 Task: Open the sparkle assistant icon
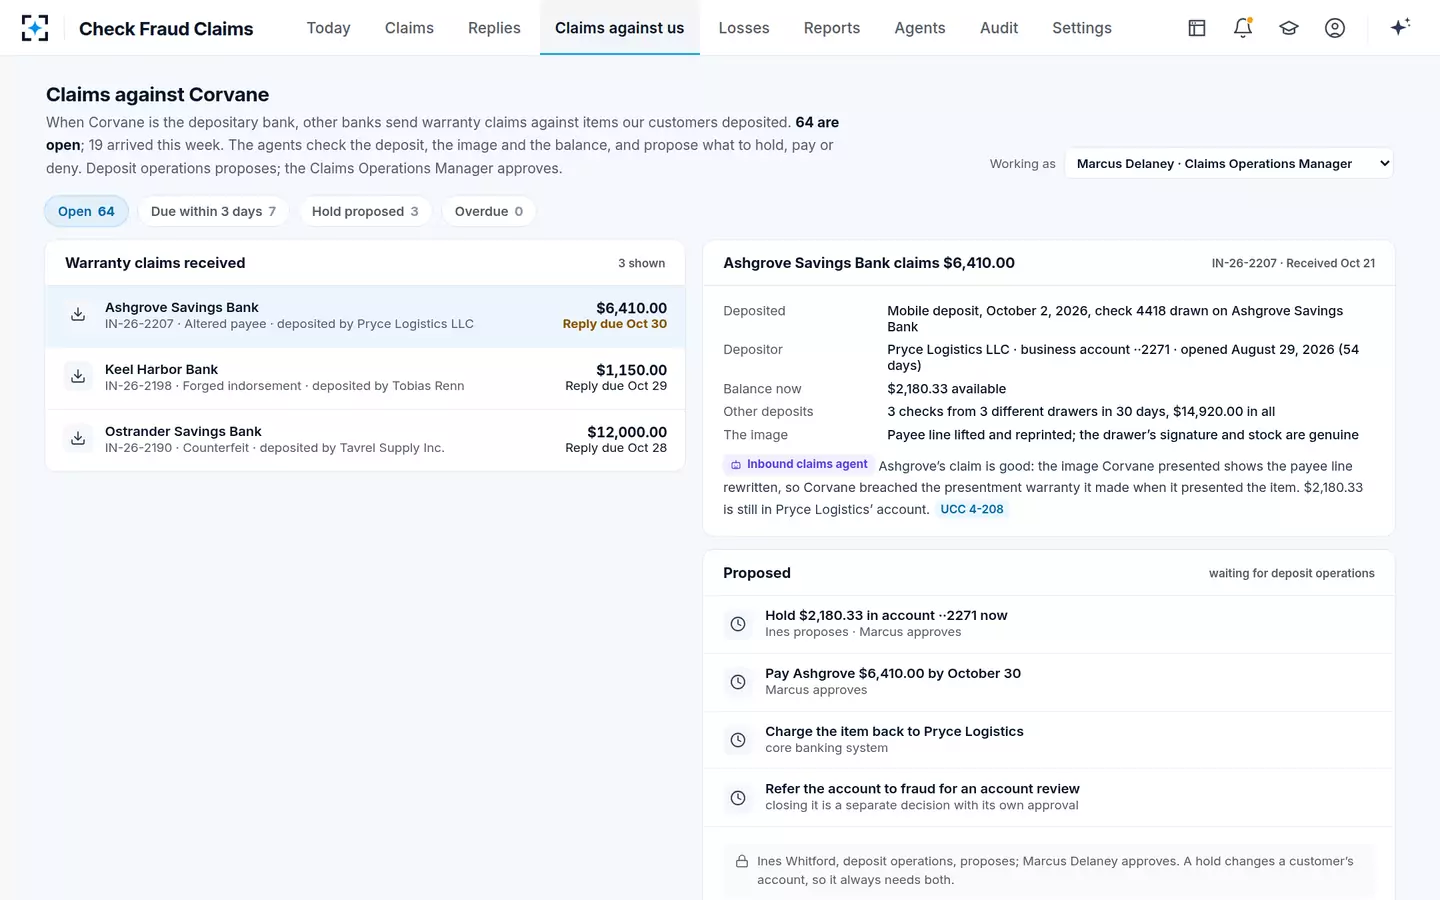[1400, 27]
